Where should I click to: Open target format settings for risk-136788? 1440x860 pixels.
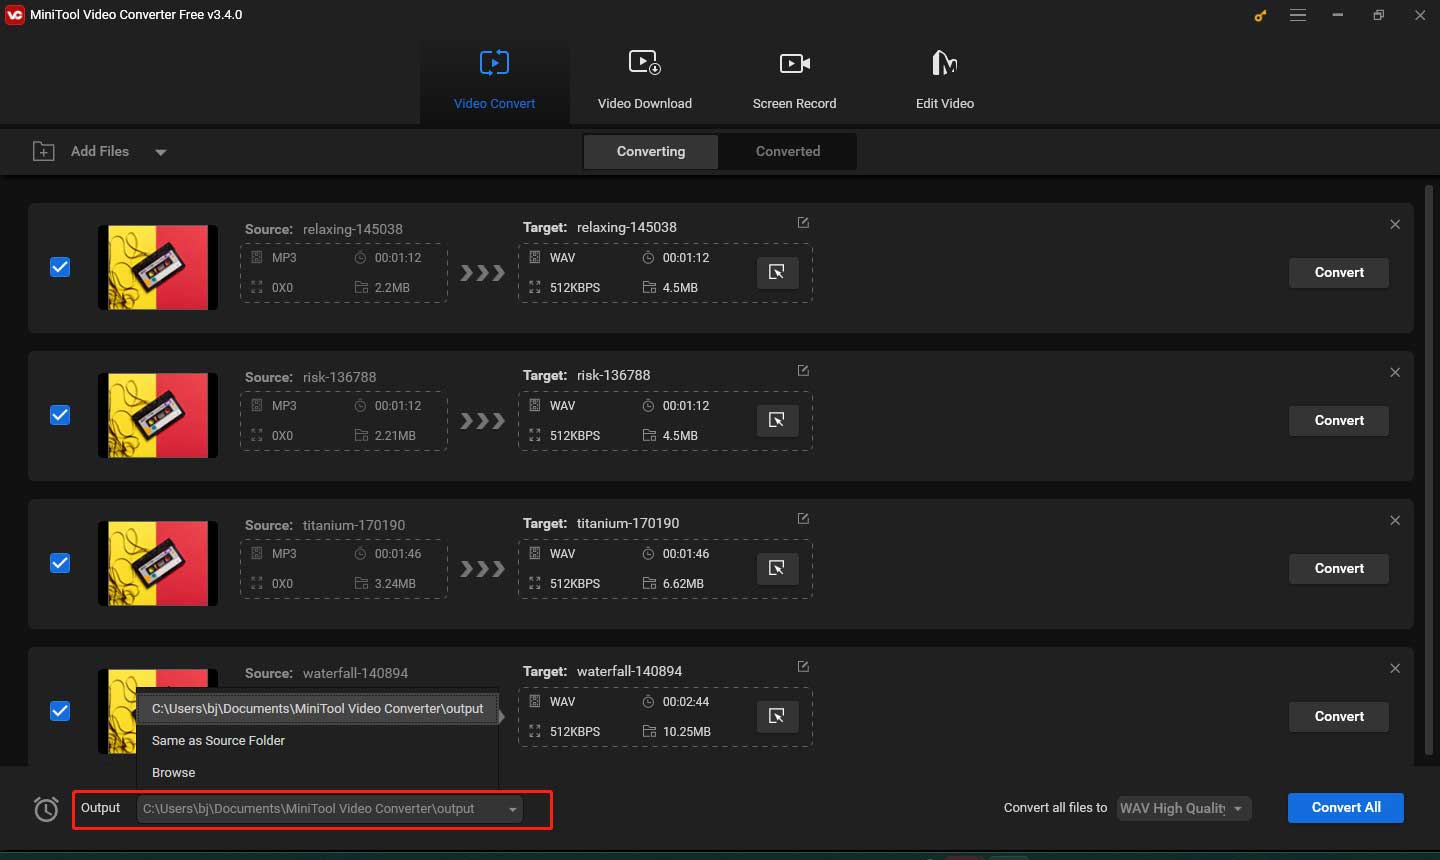(x=777, y=420)
